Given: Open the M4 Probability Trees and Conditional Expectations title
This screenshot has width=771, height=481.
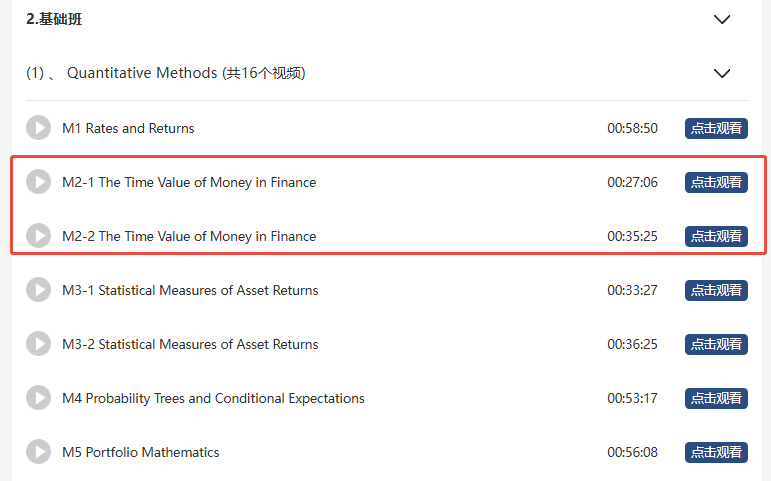Looking at the screenshot, I should (213, 398).
